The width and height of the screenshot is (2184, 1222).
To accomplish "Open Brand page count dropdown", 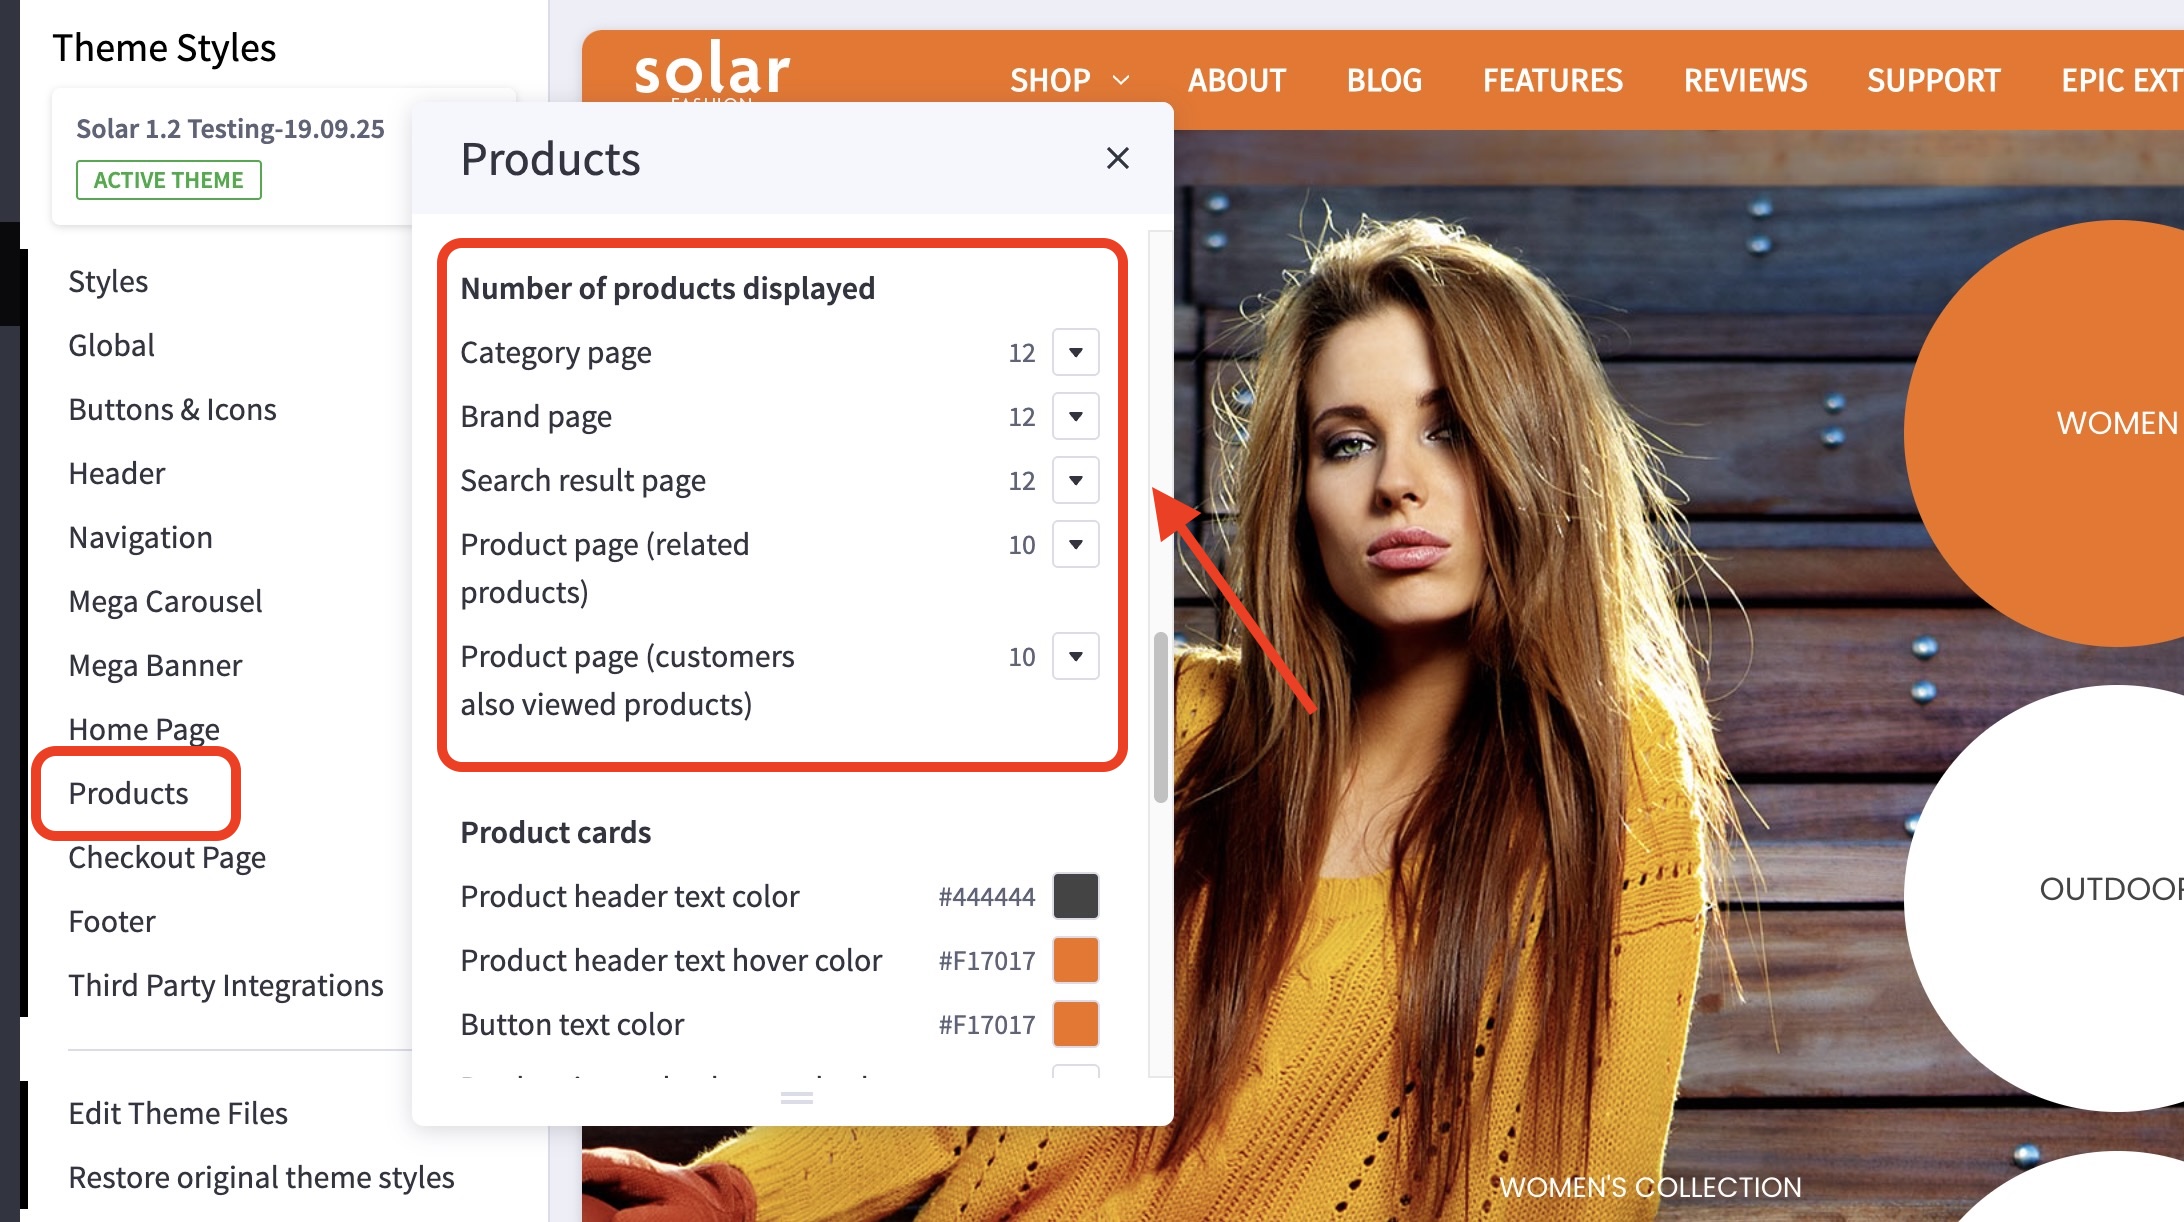I will (1075, 416).
